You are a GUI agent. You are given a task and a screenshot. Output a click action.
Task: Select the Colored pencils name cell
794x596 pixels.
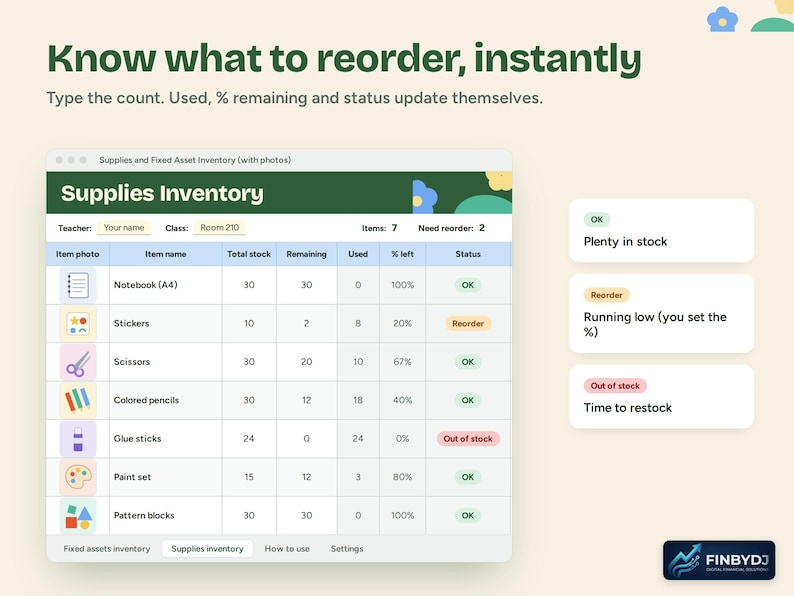pyautogui.click(x=166, y=400)
